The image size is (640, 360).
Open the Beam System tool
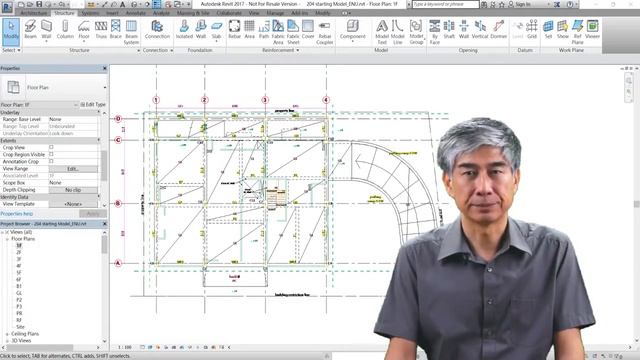[131, 32]
